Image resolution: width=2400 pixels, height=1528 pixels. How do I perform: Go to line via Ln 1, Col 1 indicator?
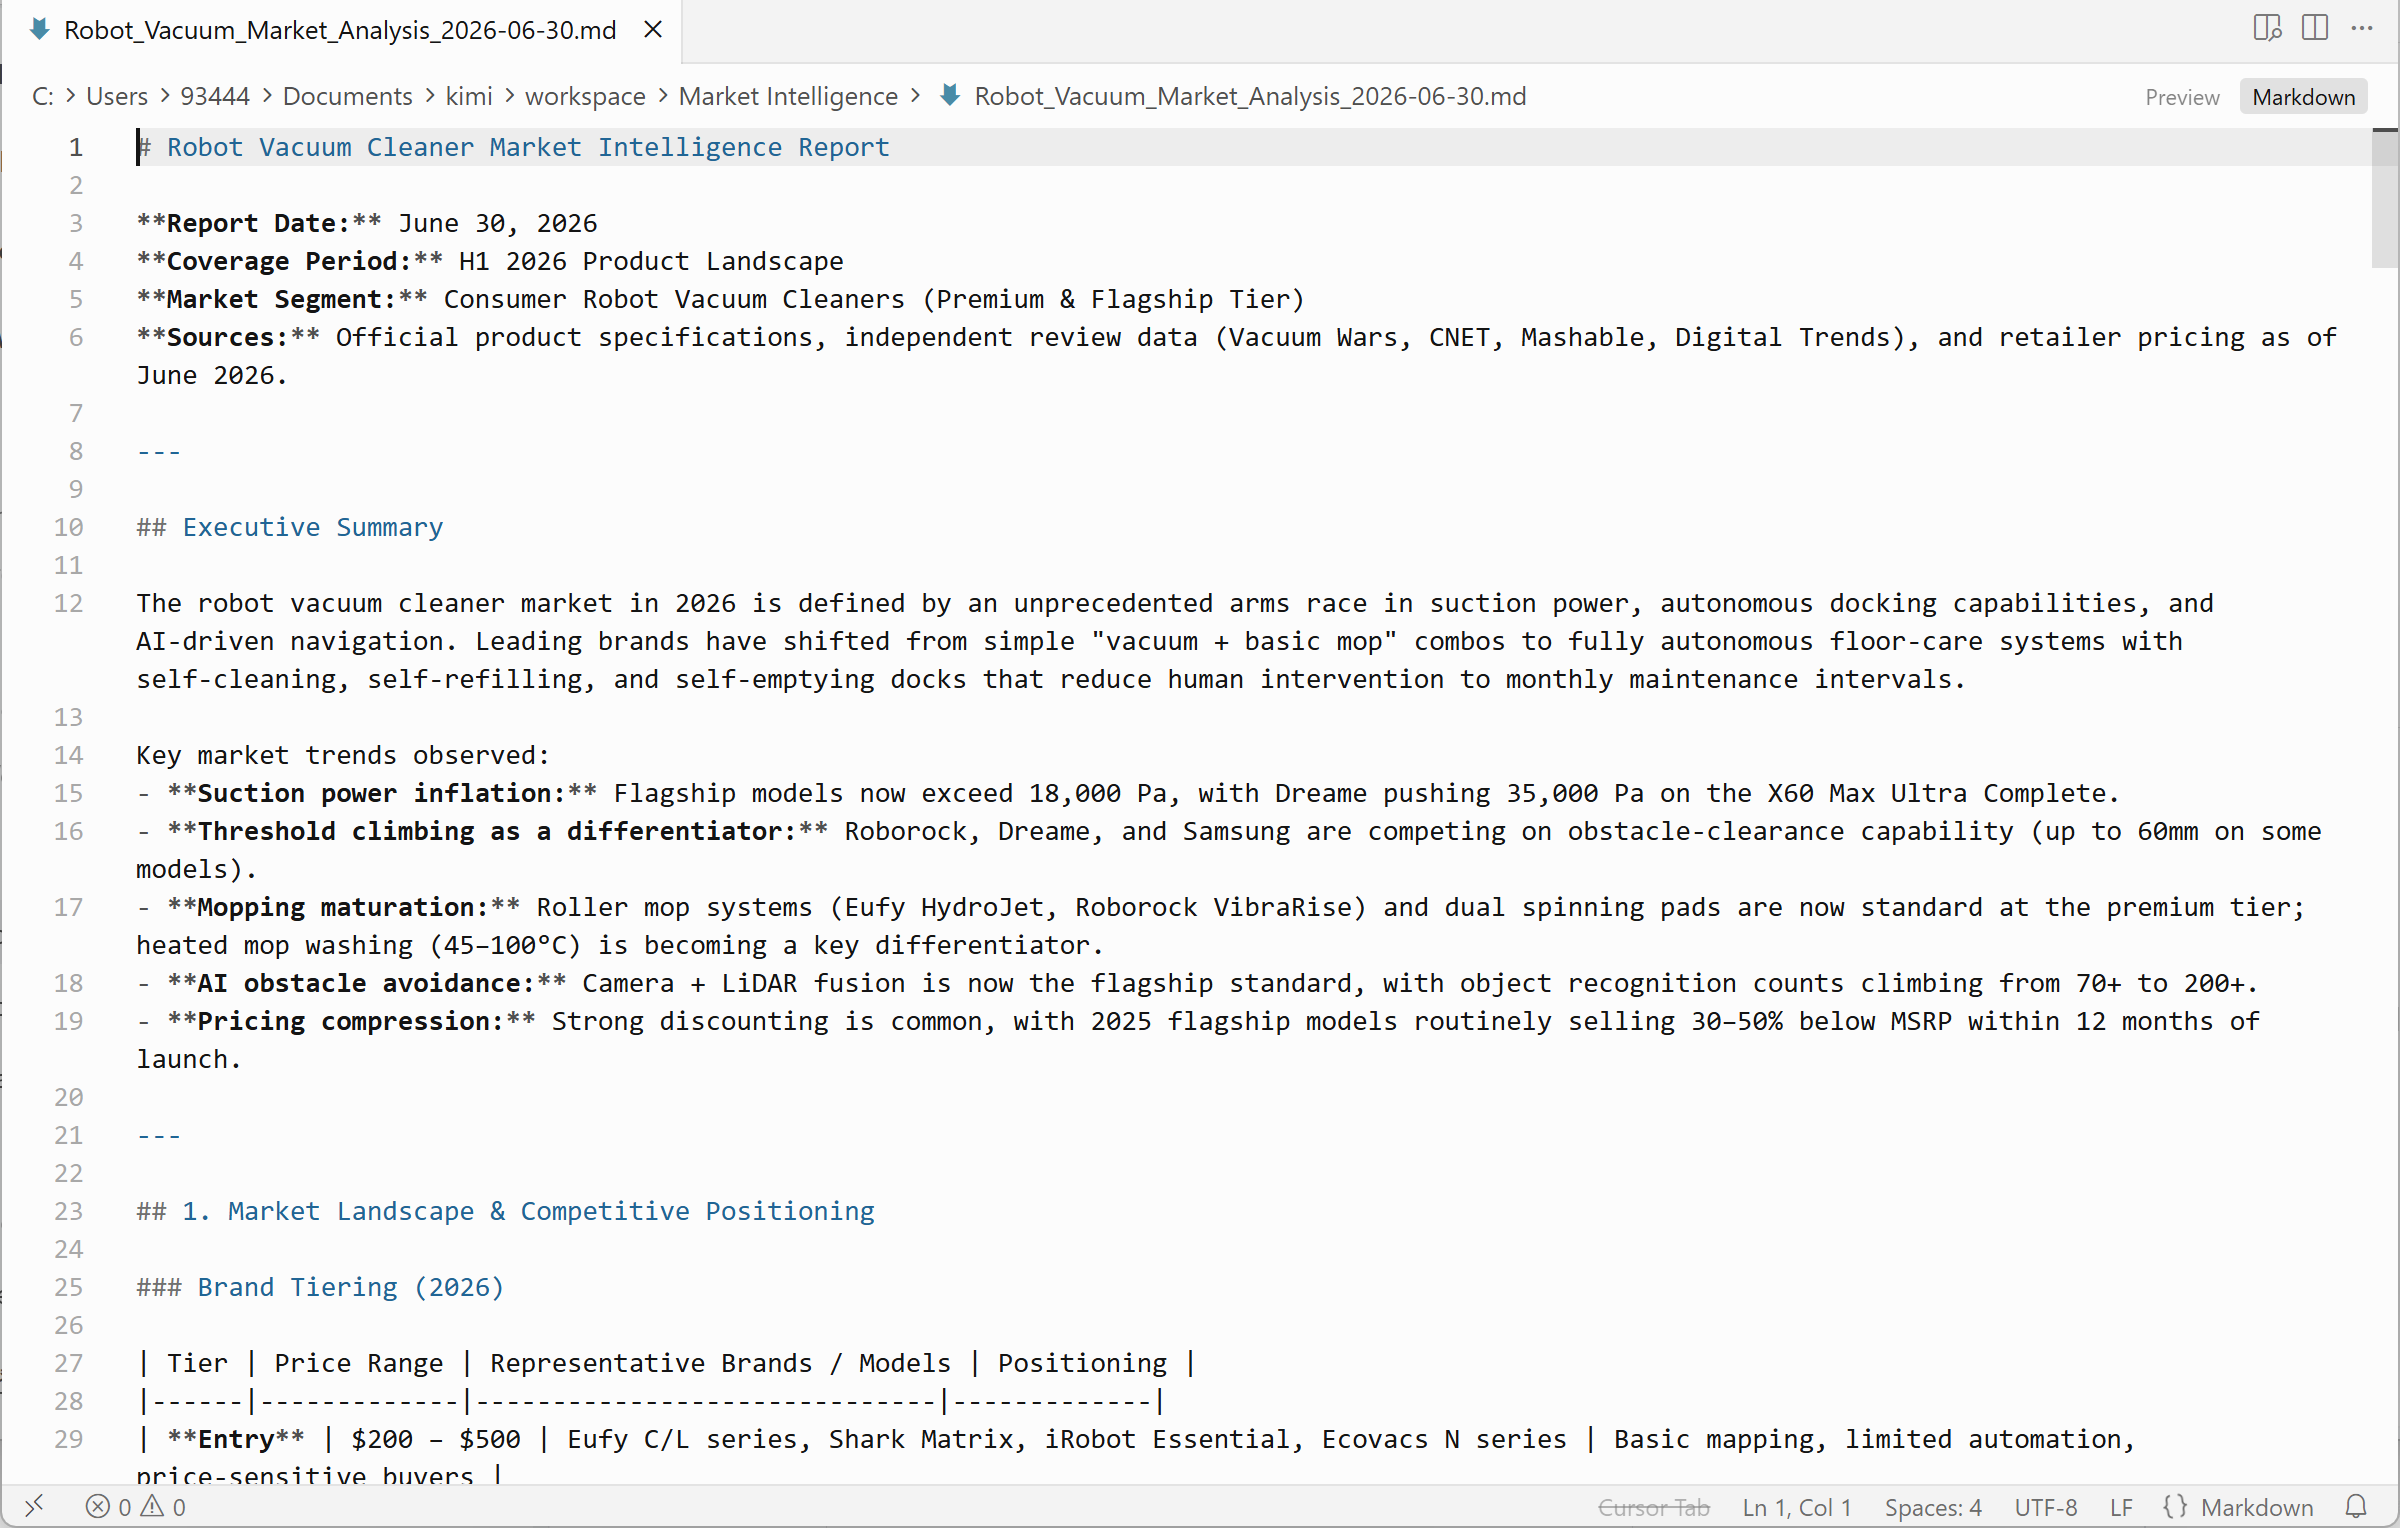1797,1507
